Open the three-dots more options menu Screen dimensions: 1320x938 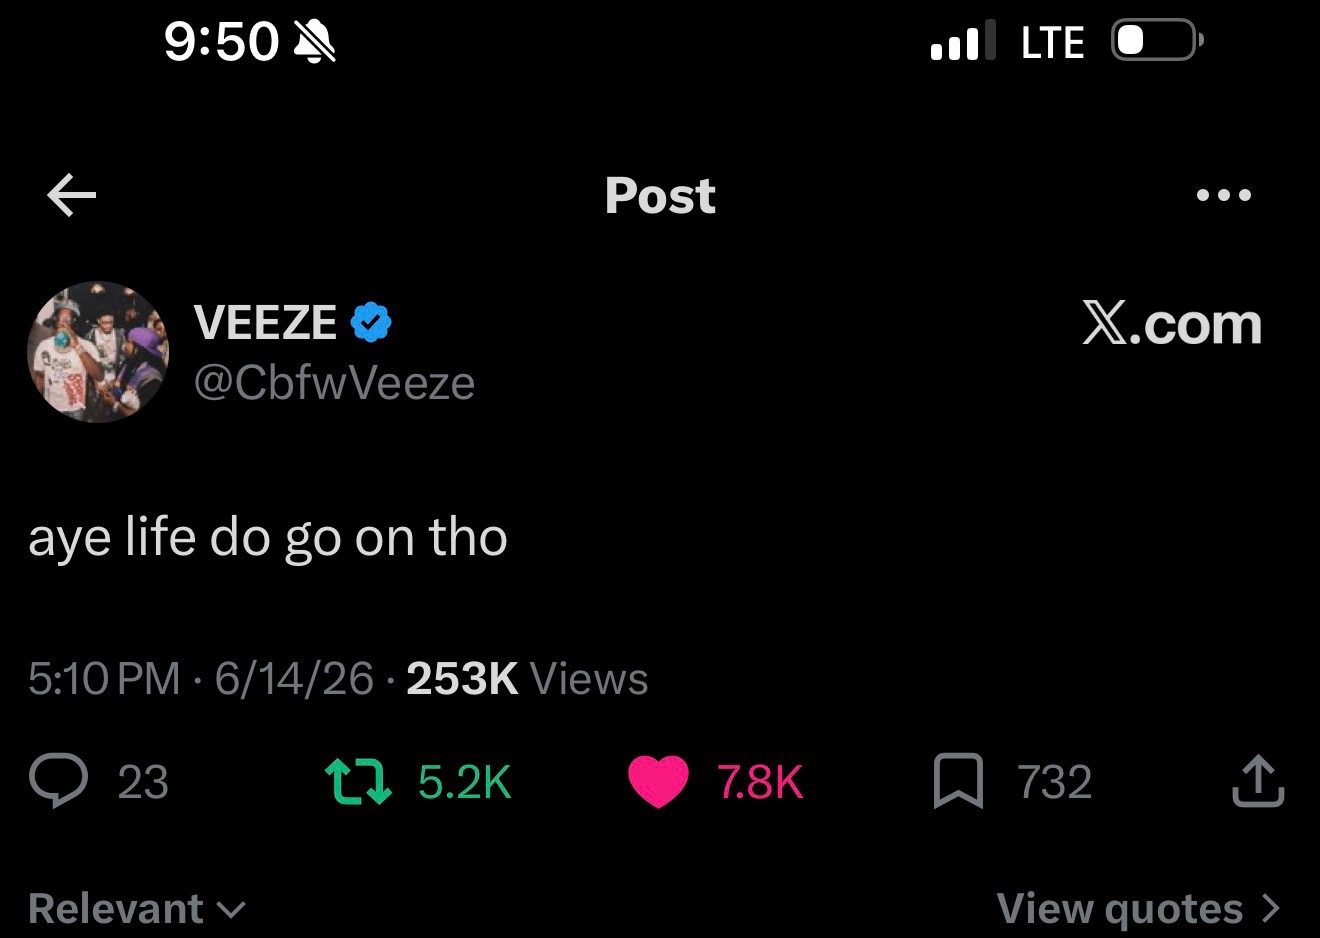click(1223, 195)
